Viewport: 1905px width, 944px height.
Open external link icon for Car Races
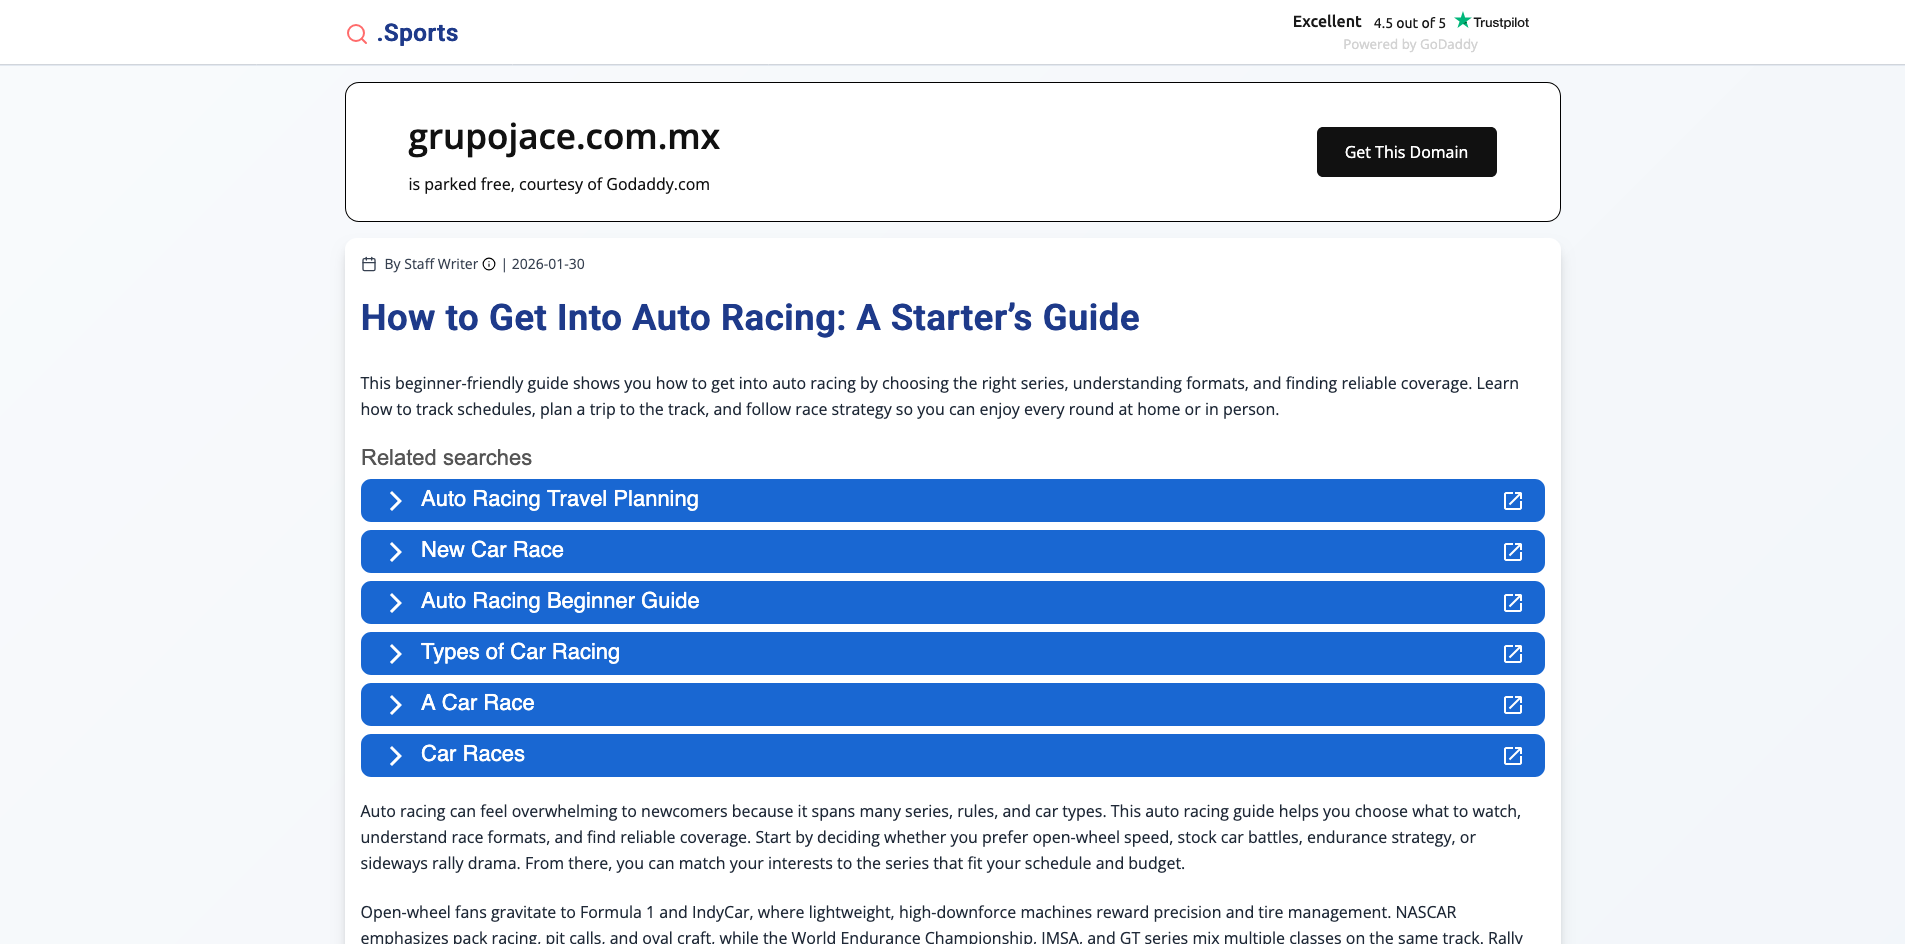pyautogui.click(x=1512, y=756)
